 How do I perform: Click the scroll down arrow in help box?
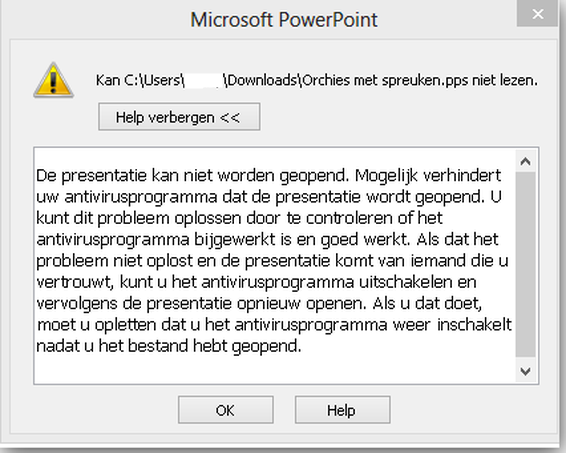[x=525, y=371]
